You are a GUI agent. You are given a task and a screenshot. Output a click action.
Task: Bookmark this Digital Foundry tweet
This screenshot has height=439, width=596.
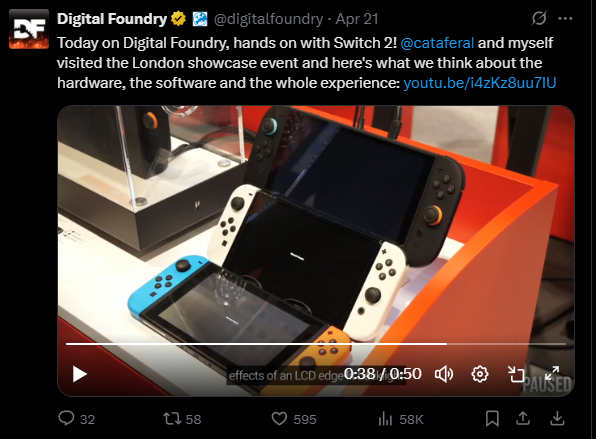[x=492, y=418]
